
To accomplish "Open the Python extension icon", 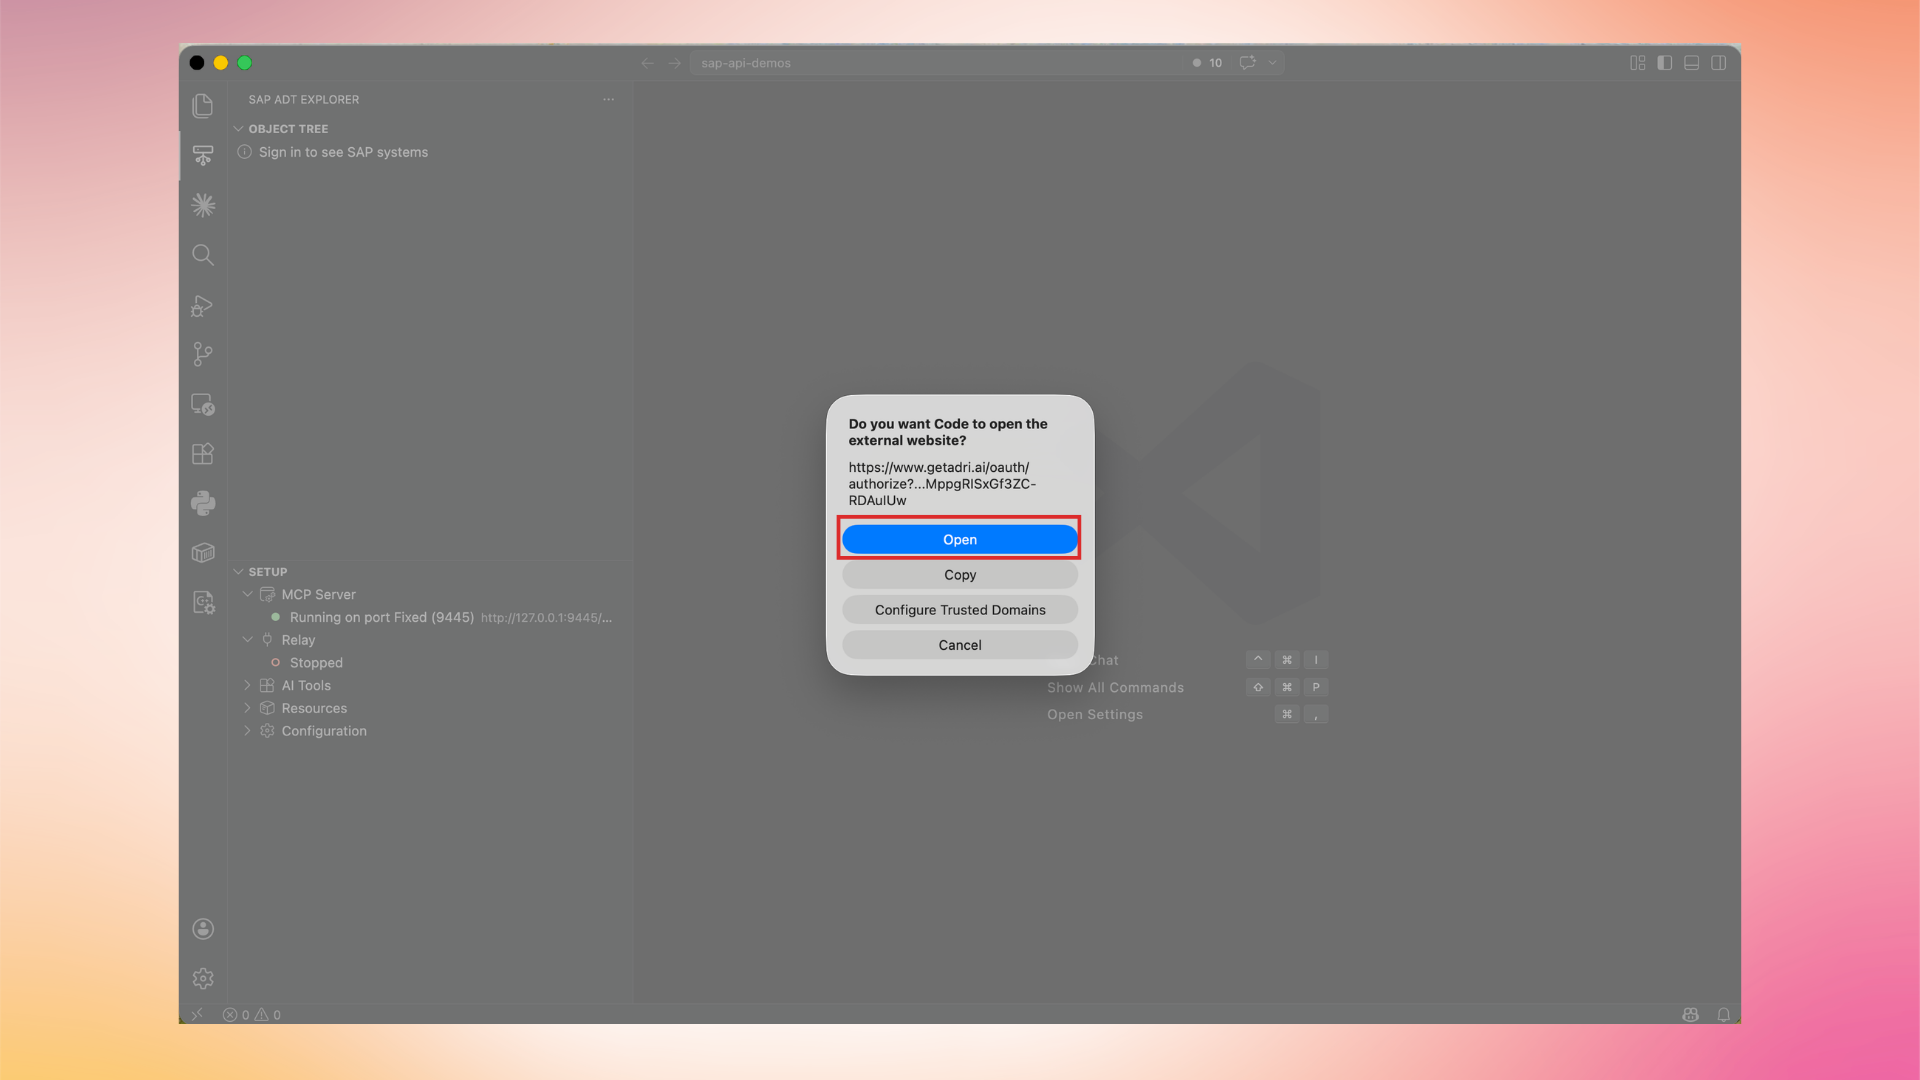I will point(202,503).
